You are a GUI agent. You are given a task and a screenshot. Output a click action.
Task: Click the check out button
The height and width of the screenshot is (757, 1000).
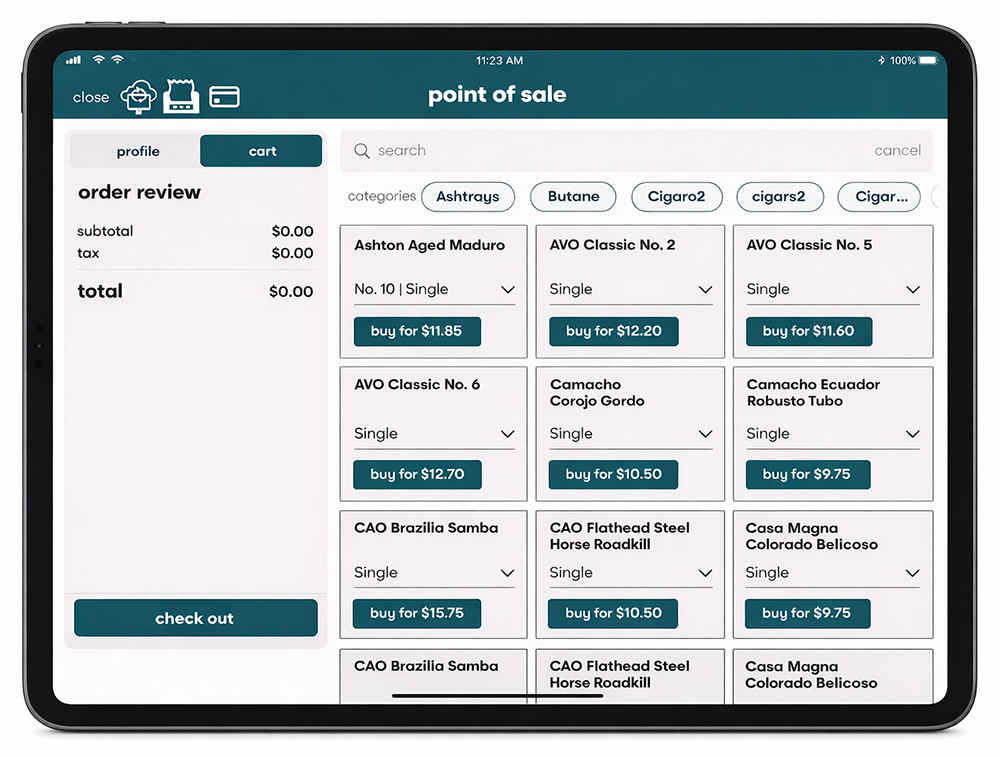(x=195, y=618)
